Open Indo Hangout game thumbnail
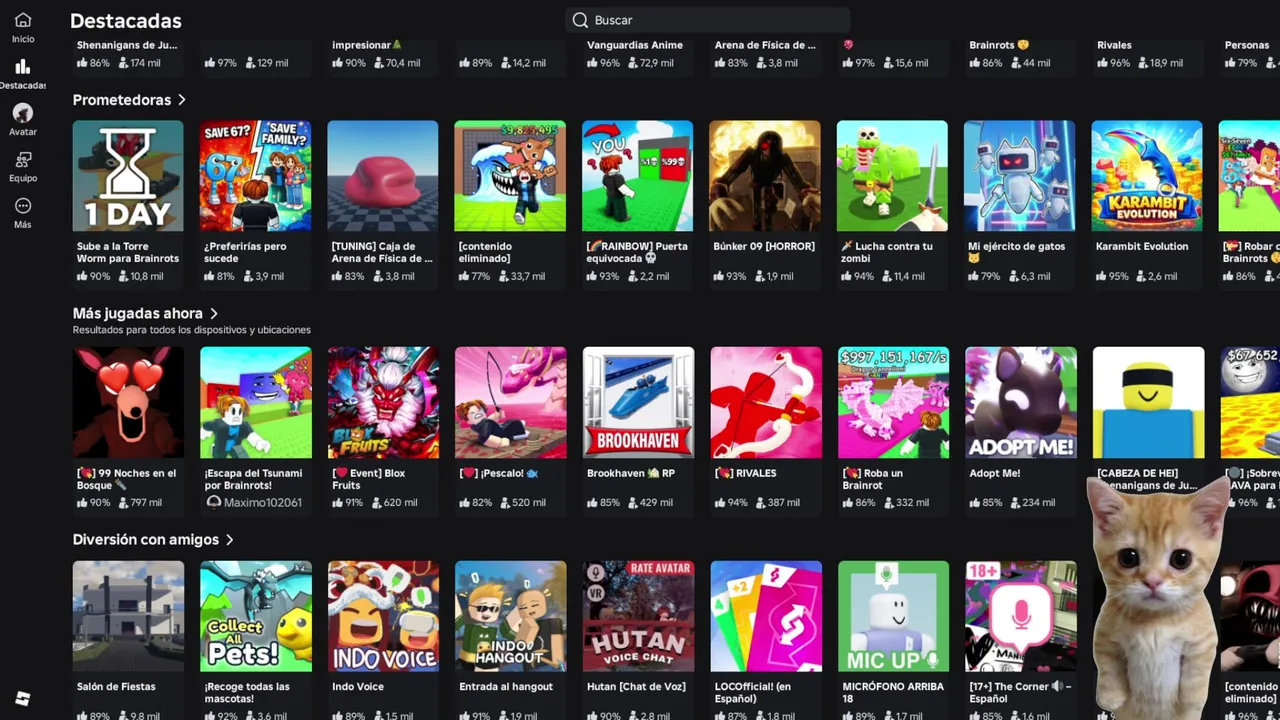1280x720 pixels. (511, 616)
